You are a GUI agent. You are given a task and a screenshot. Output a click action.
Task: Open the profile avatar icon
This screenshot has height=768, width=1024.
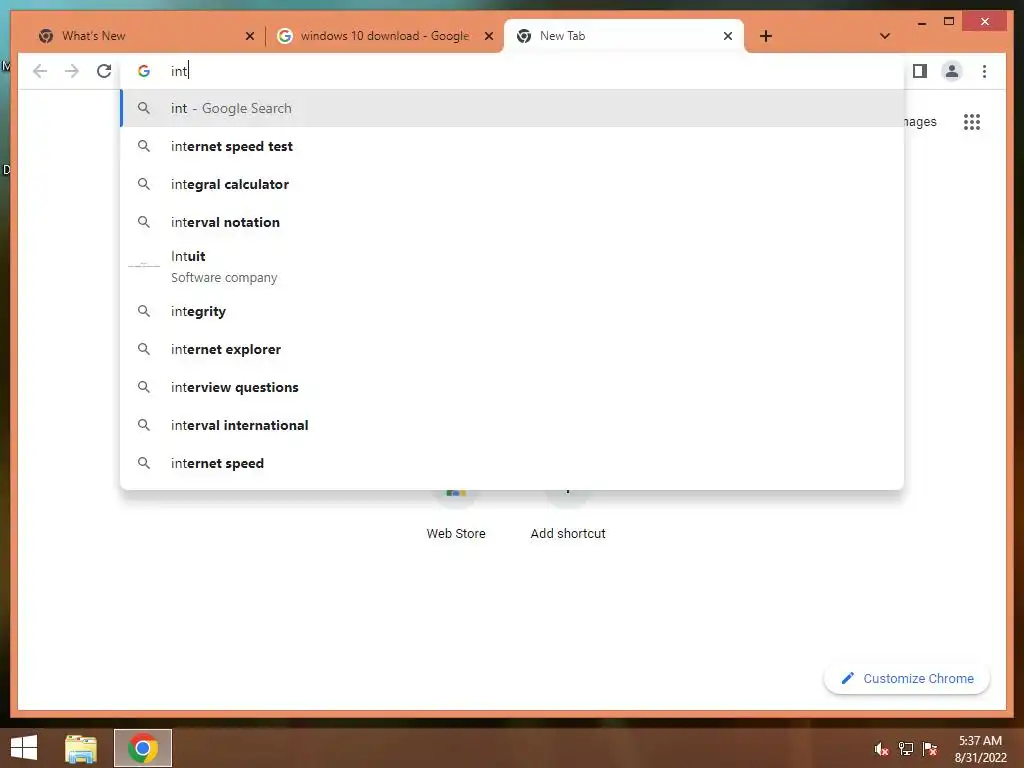[952, 71]
